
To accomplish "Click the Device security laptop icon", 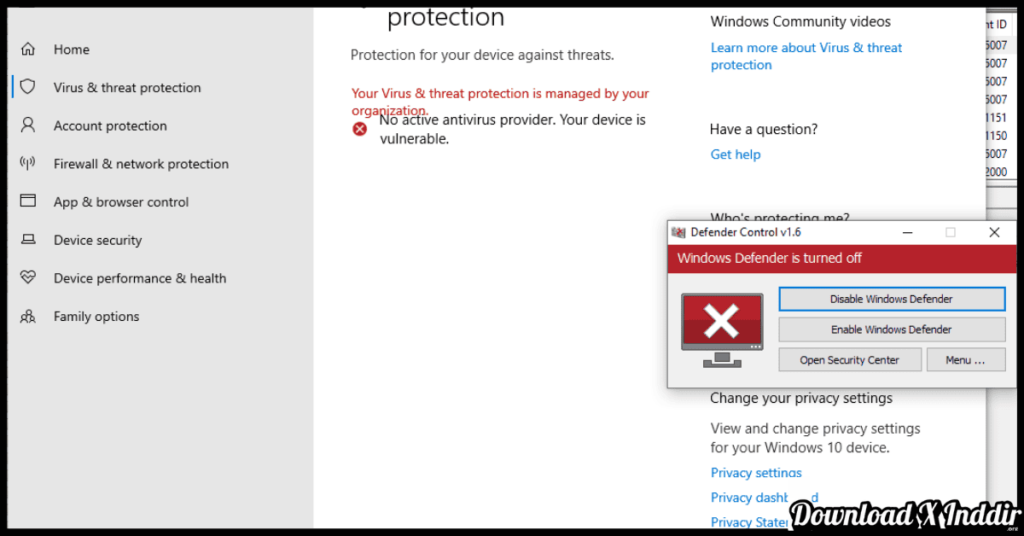I will pos(28,240).
